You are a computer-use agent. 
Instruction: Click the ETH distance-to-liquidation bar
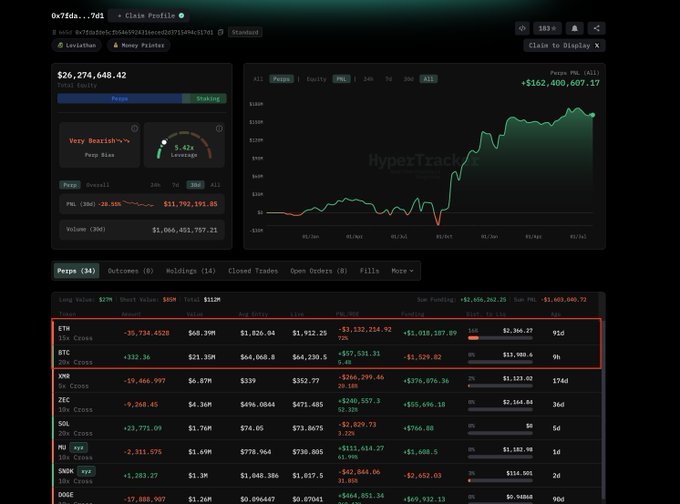(x=500, y=337)
